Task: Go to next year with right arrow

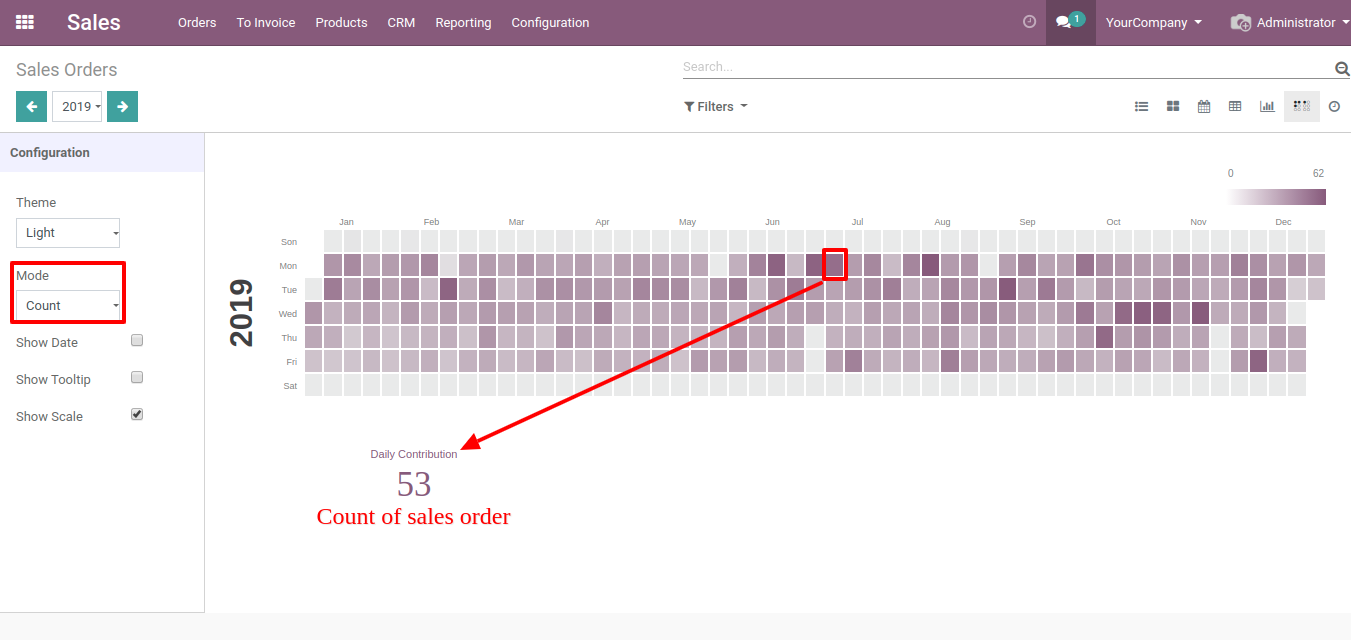Action: 122,106
